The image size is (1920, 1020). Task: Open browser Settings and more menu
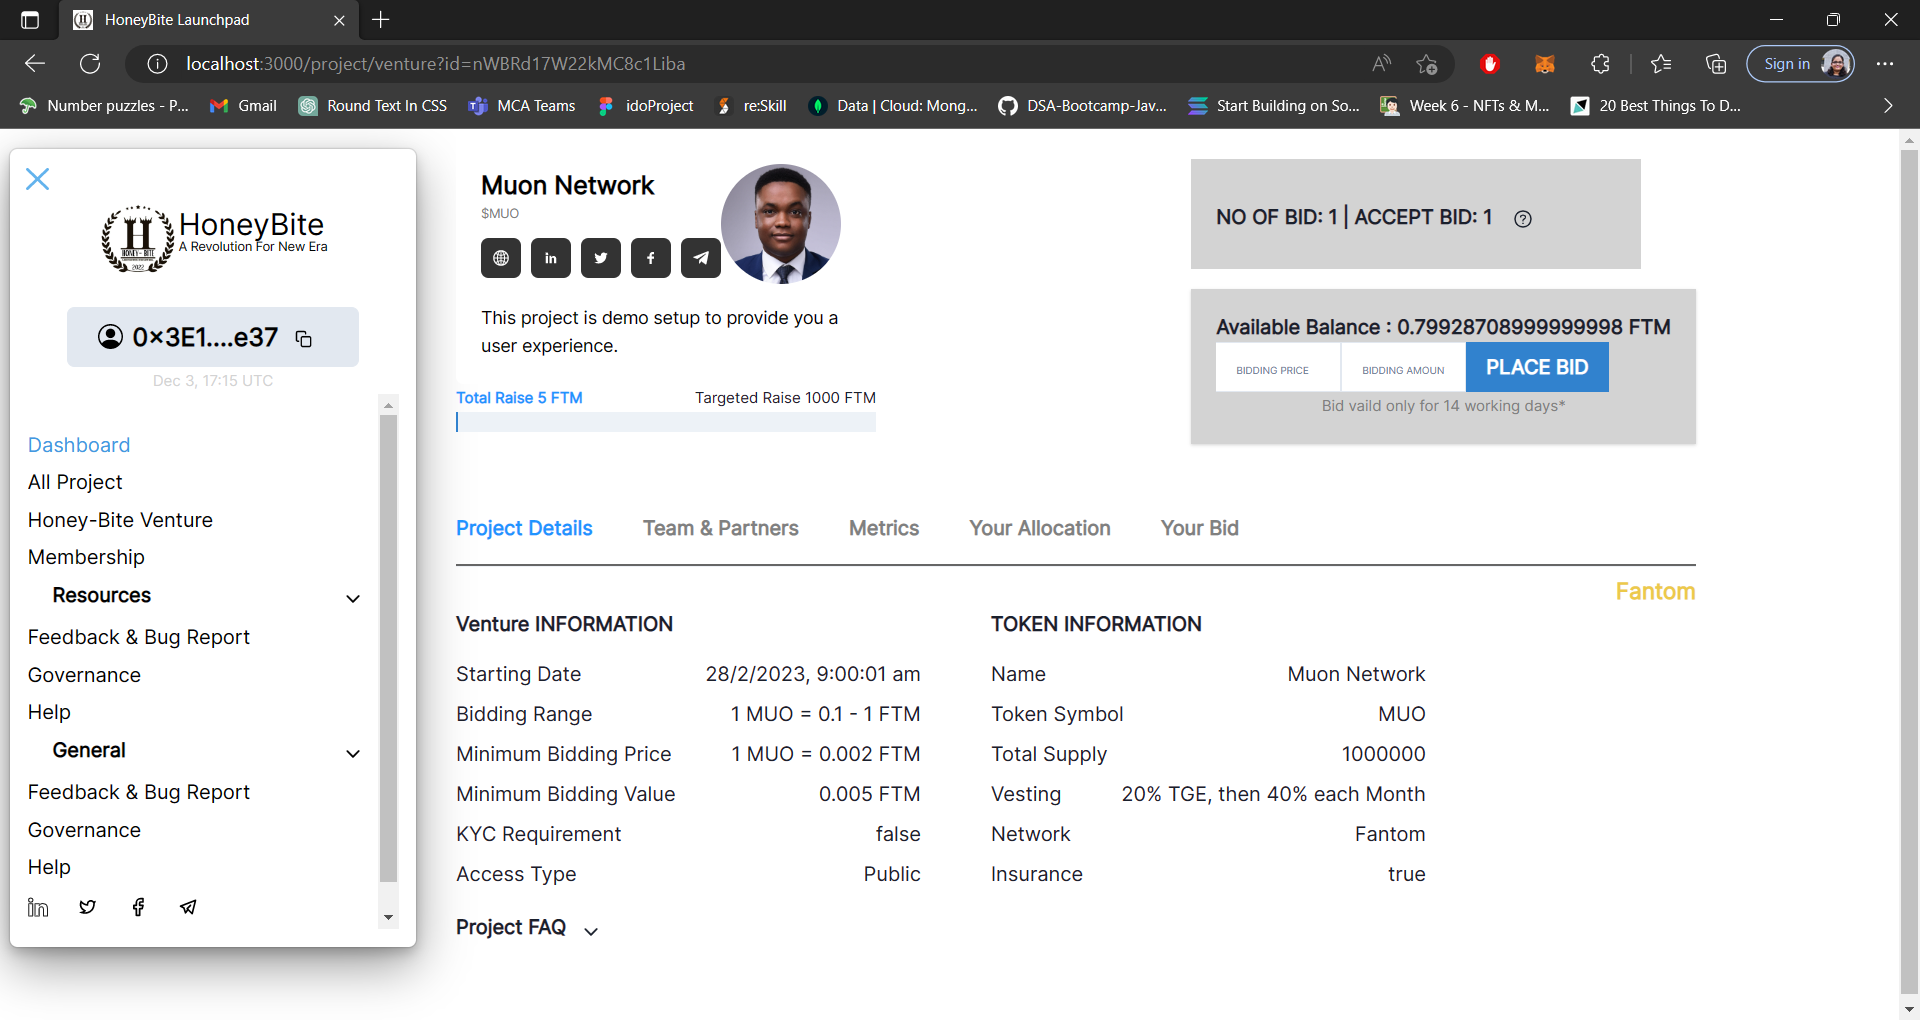(x=1885, y=64)
